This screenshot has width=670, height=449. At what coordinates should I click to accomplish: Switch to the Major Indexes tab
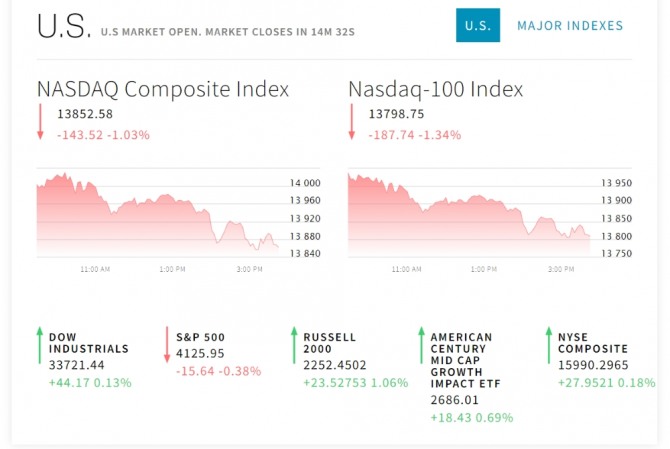(569, 26)
